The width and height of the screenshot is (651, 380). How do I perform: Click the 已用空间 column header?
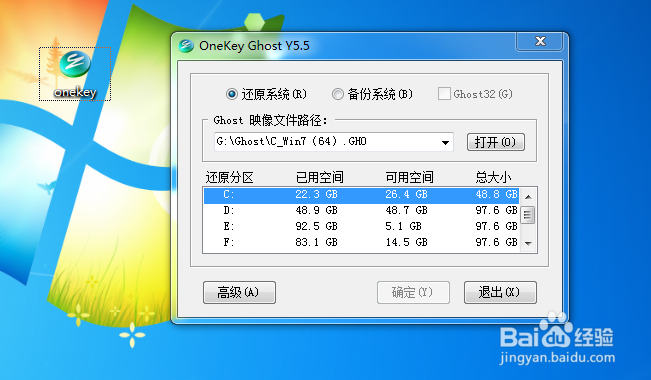(320, 177)
